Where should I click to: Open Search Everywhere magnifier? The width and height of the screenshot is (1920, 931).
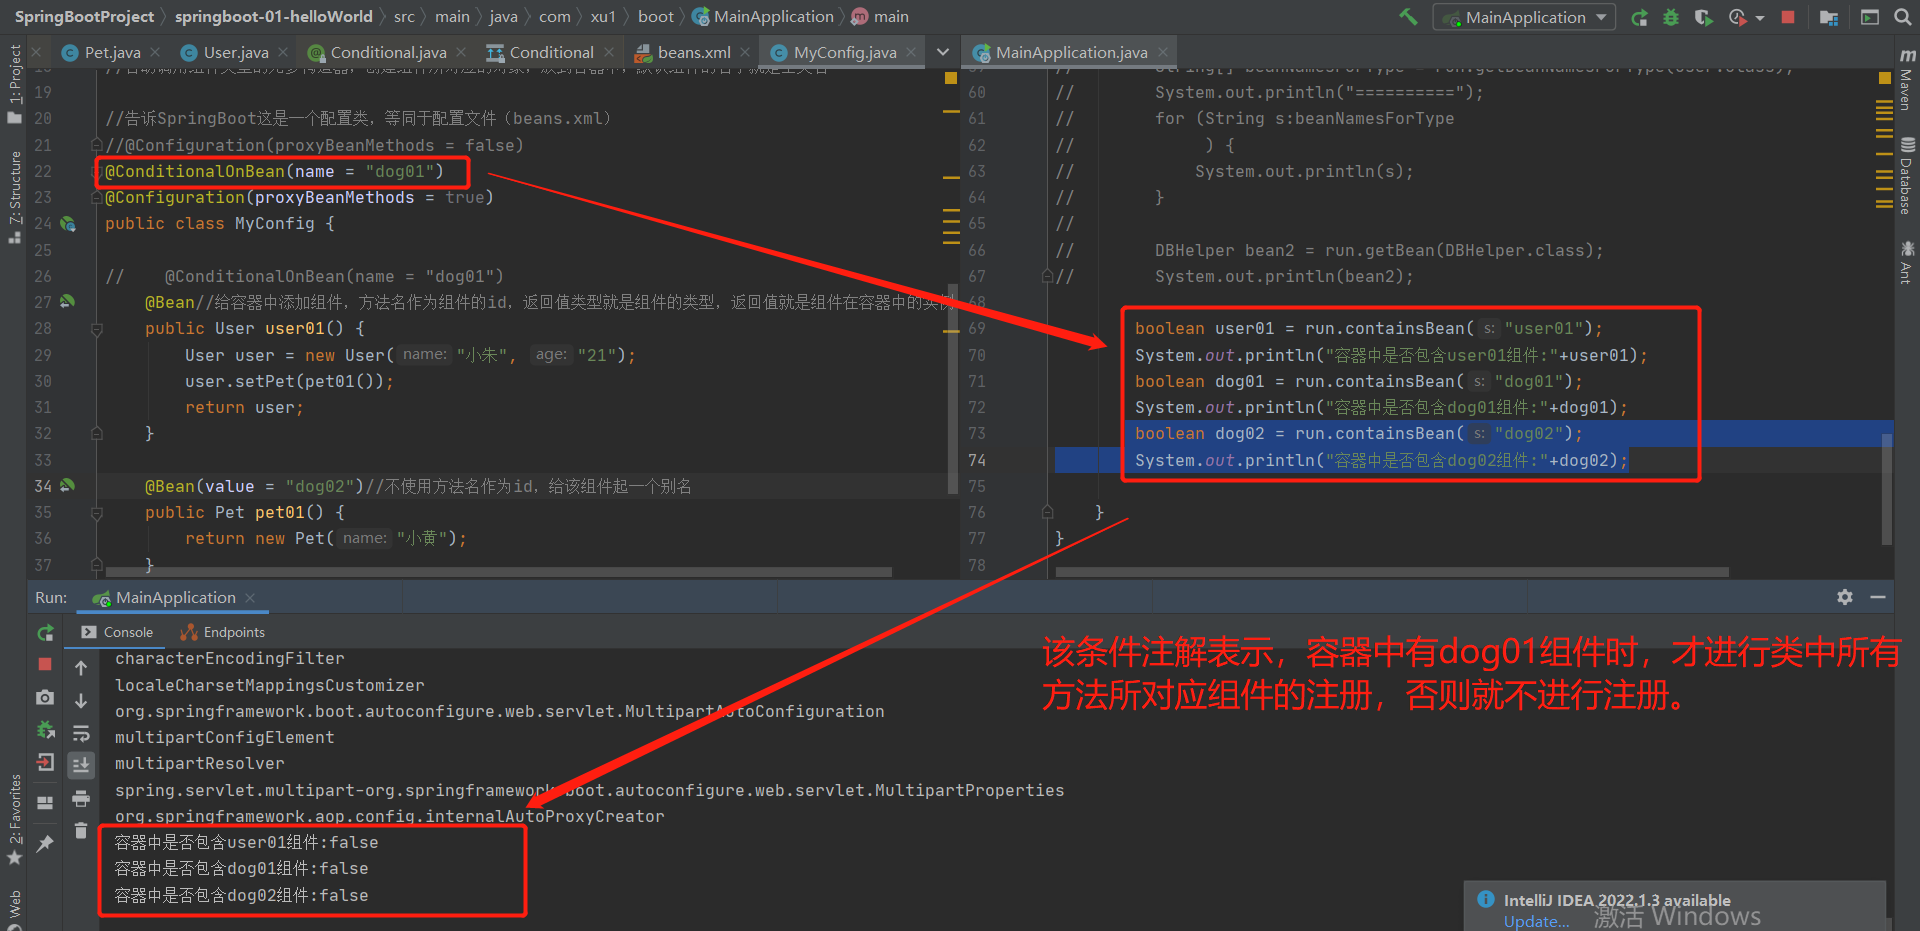[1902, 17]
